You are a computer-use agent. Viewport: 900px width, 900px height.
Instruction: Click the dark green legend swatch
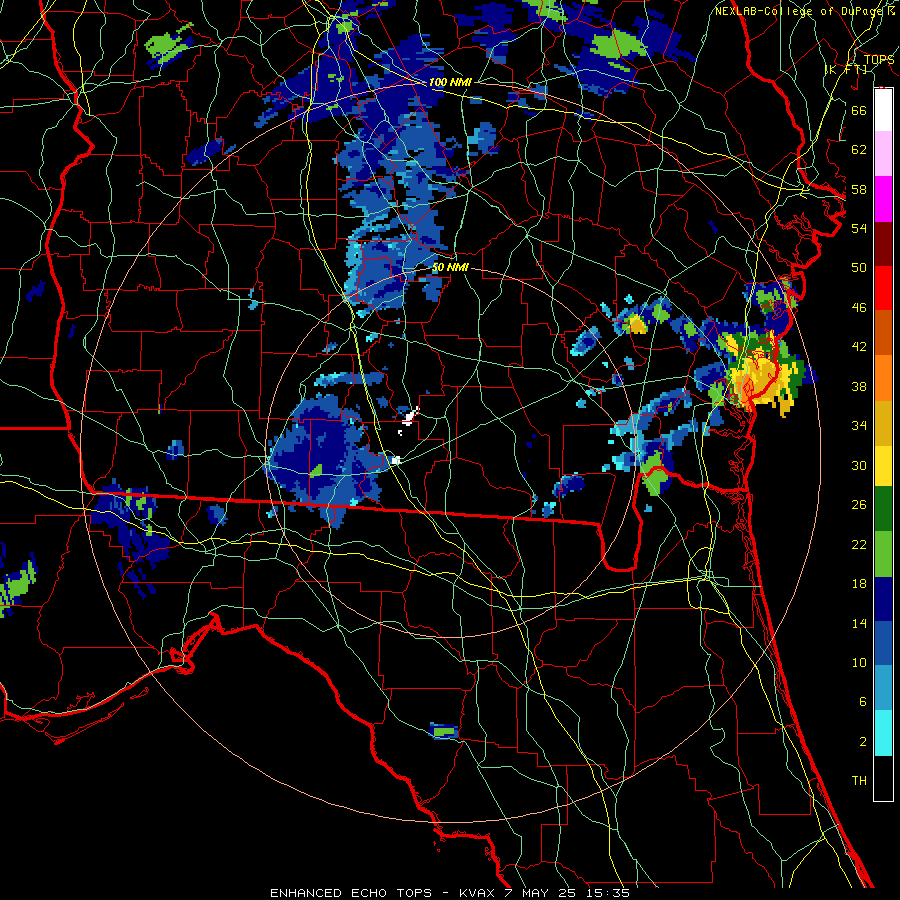pos(883,509)
